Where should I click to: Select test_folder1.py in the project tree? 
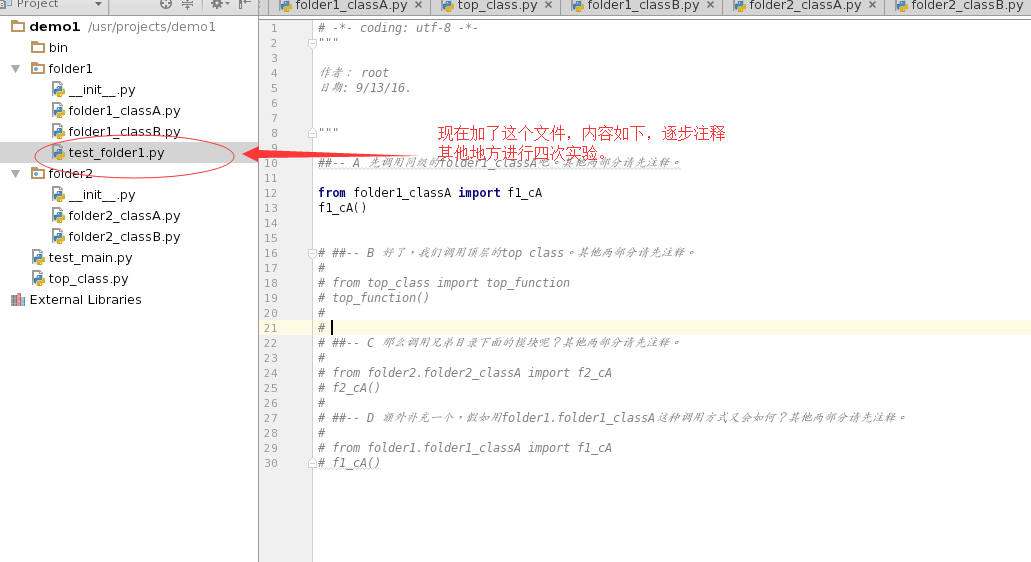pyautogui.click(x=108, y=152)
